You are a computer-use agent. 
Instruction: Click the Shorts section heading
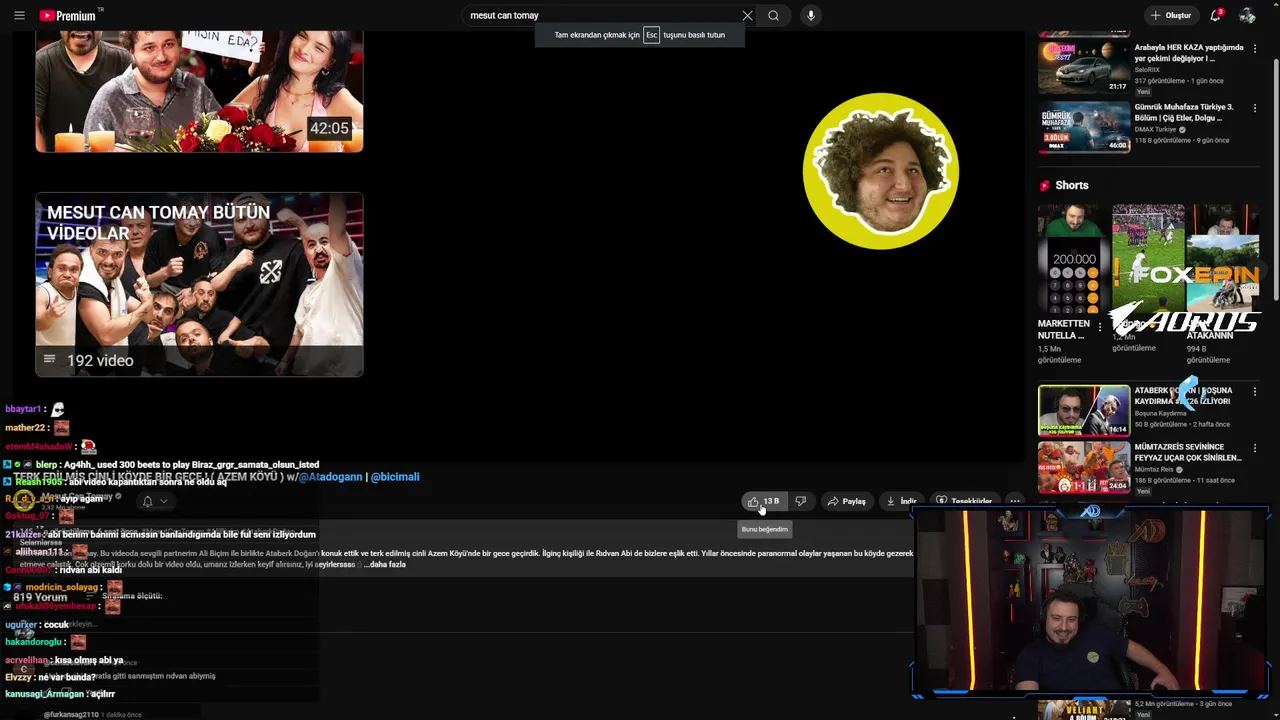pyautogui.click(x=1071, y=185)
